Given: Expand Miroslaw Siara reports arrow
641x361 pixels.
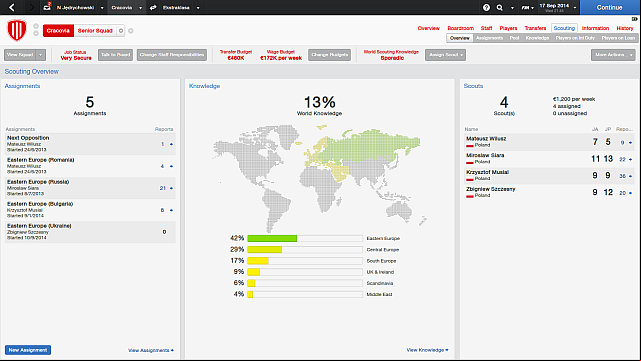Looking at the screenshot, I should [x=630, y=159].
